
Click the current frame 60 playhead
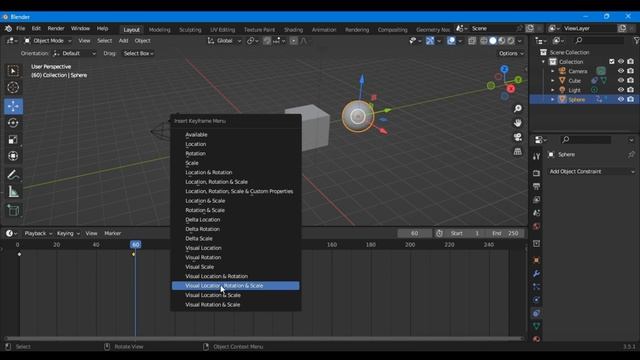[136, 244]
